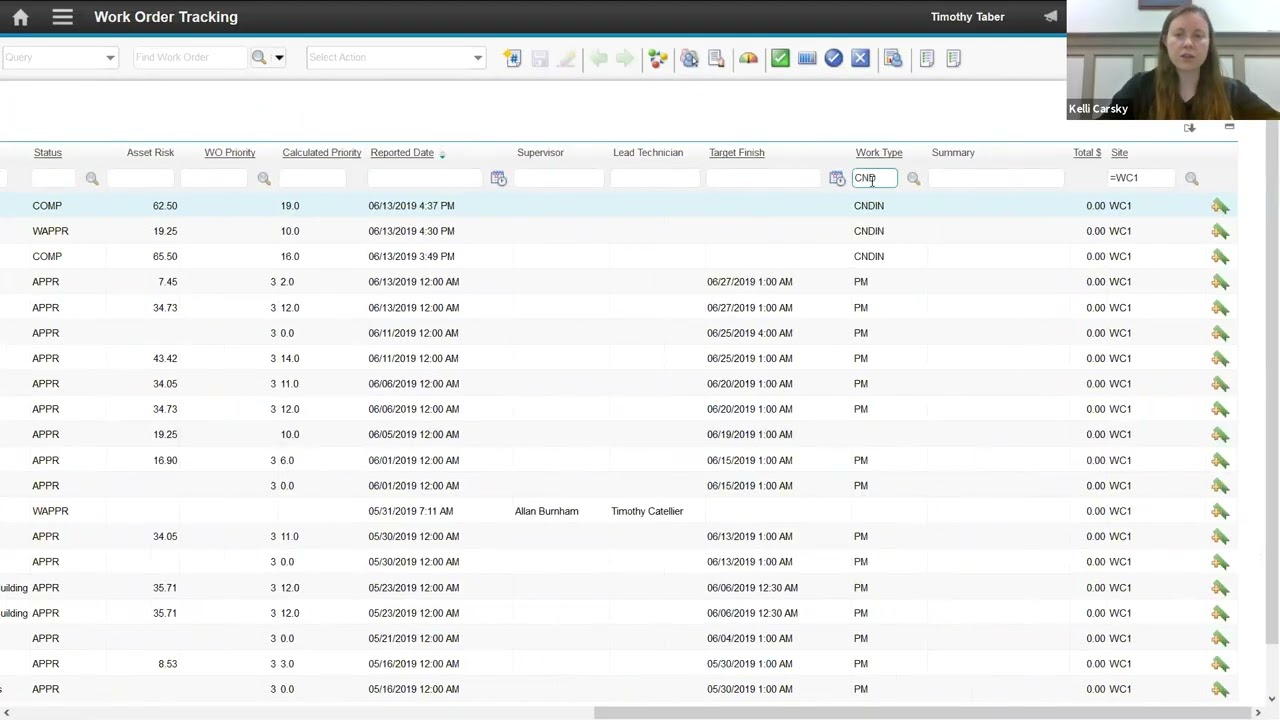Click the scroll right arrow at bottom
The width and height of the screenshot is (1280, 720).
1257,713
